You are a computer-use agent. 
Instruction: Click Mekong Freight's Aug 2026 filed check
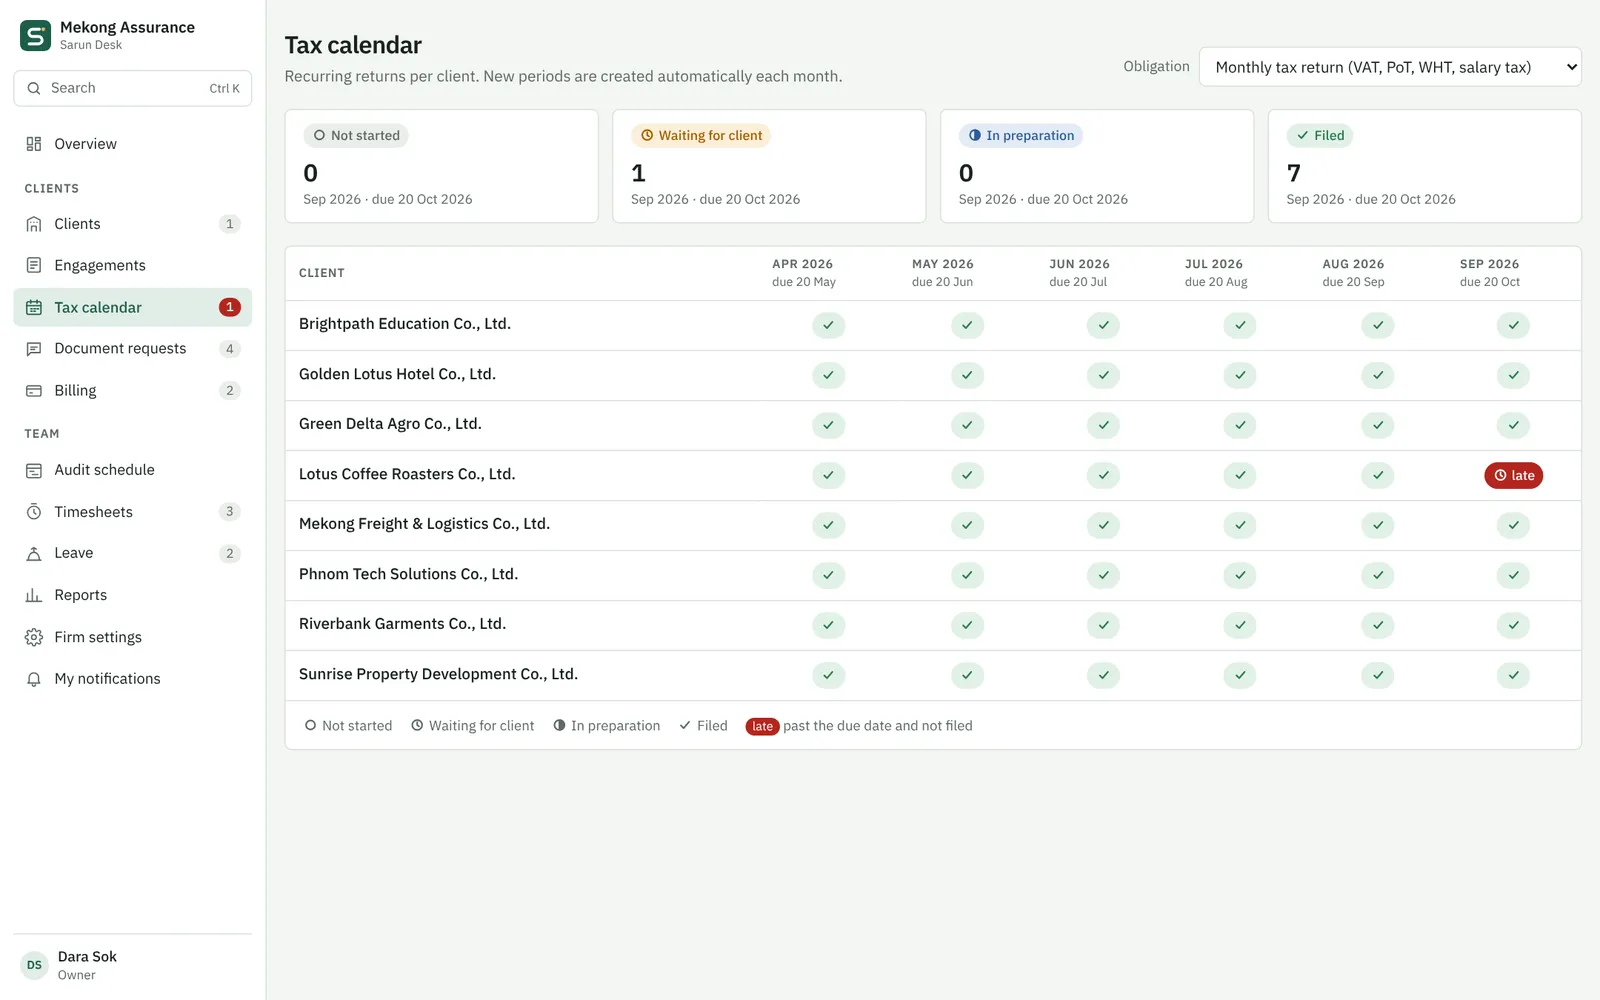click(x=1377, y=525)
